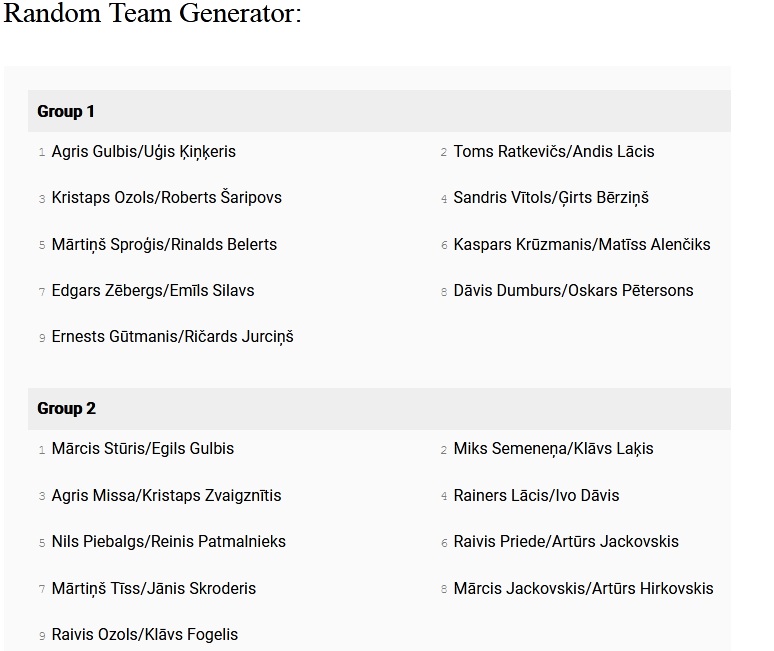The image size is (774, 651).
Task: Select Nils Piebalgs/Reinis Patmalnieks team
Action: coord(168,542)
